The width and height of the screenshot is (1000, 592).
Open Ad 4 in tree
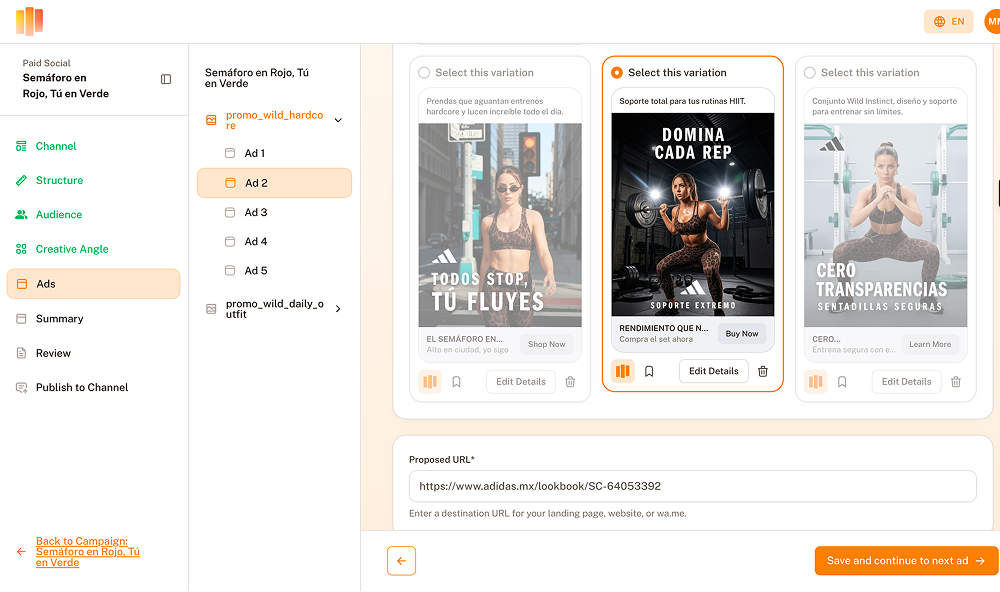[x=256, y=242]
